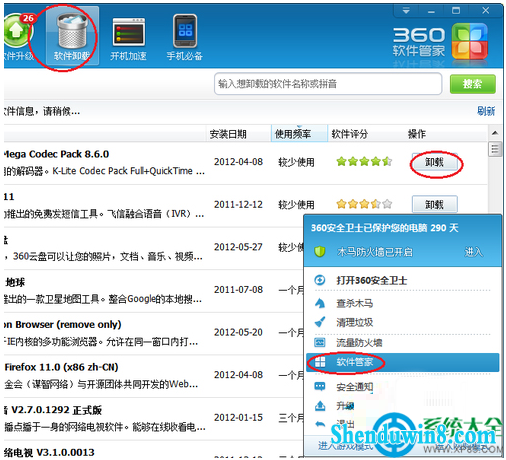Viewport: 506px width, 460px height.
Task: Uninstall Mega Codec Pack with 卸载 button
Action: 435,162
